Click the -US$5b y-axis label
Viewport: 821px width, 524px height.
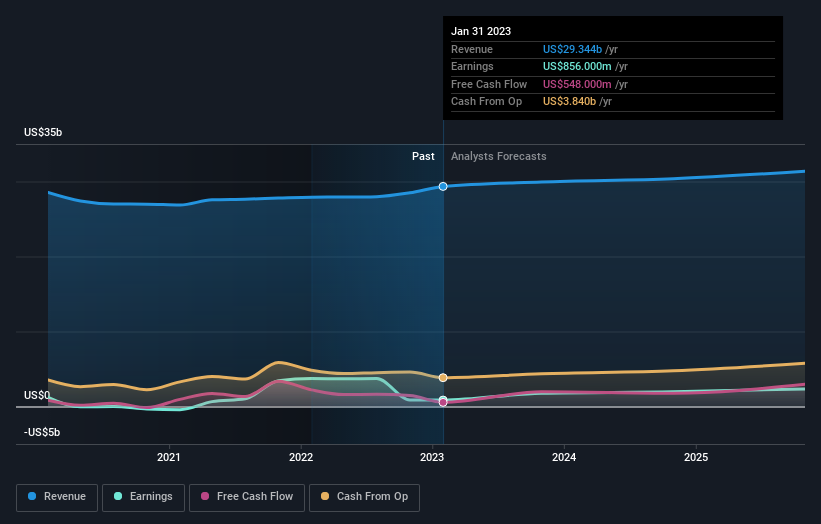tap(42, 432)
